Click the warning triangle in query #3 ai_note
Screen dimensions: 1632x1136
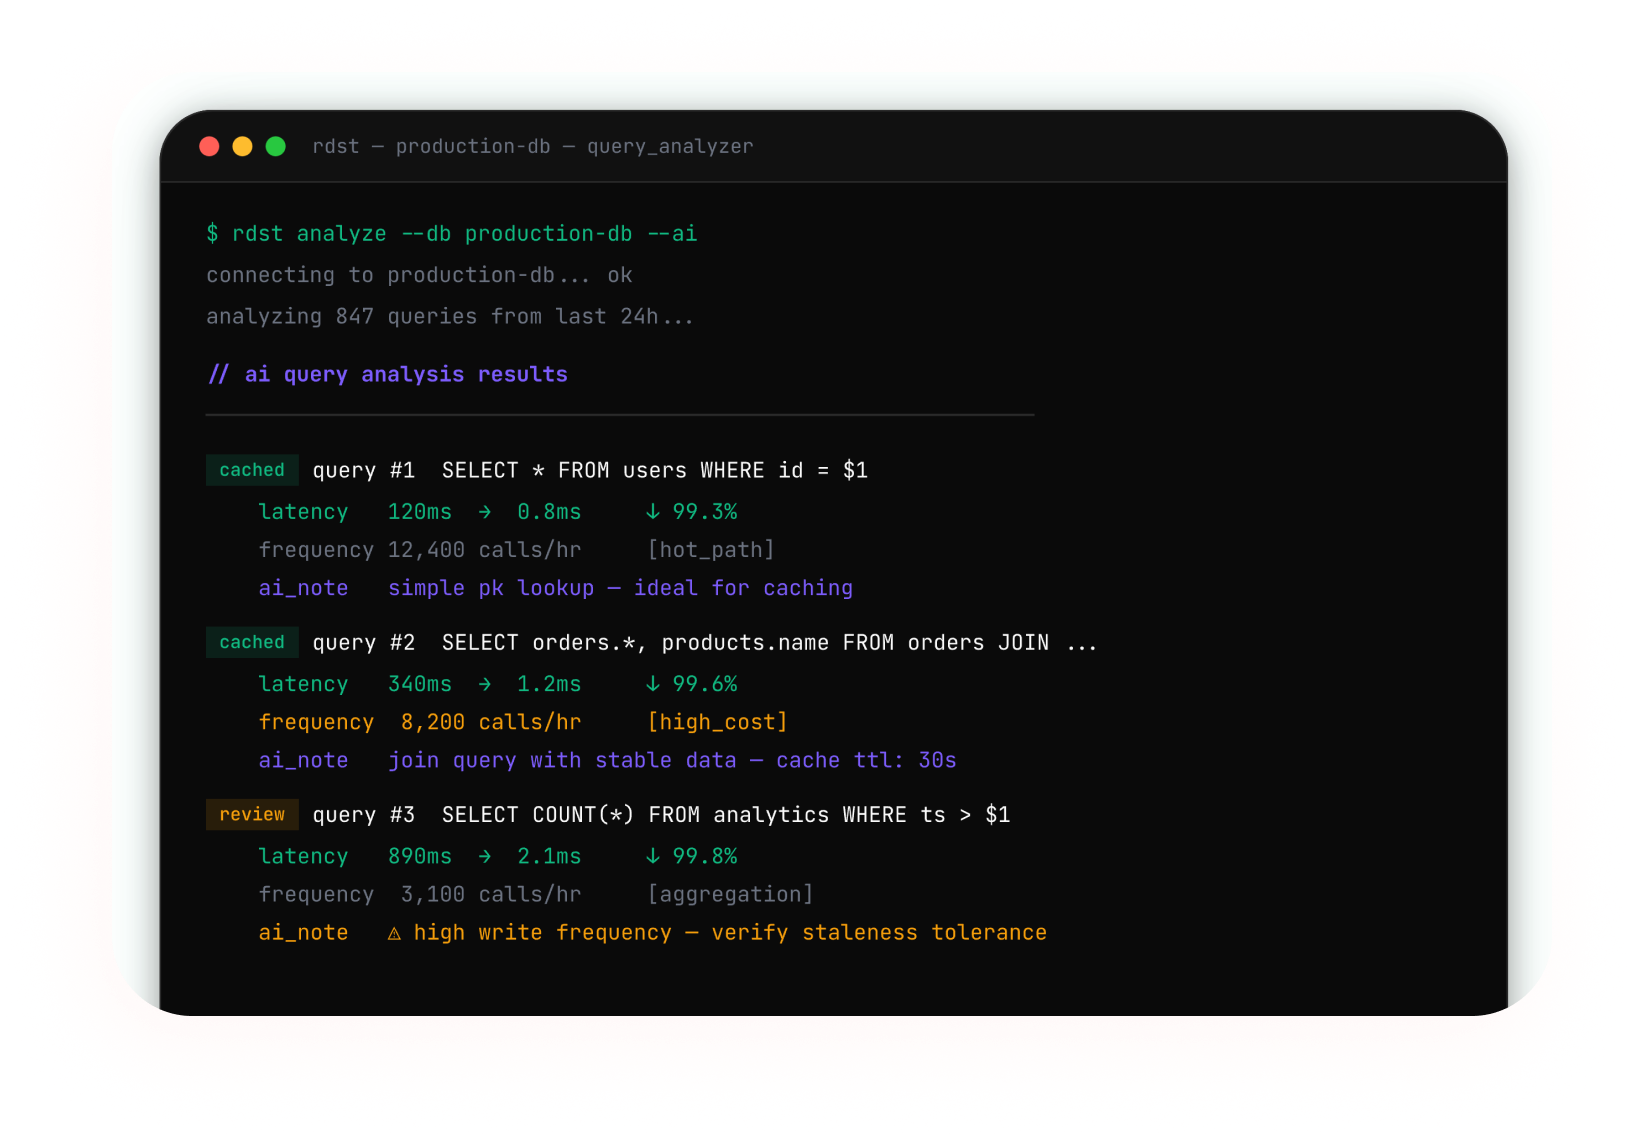coord(394,933)
